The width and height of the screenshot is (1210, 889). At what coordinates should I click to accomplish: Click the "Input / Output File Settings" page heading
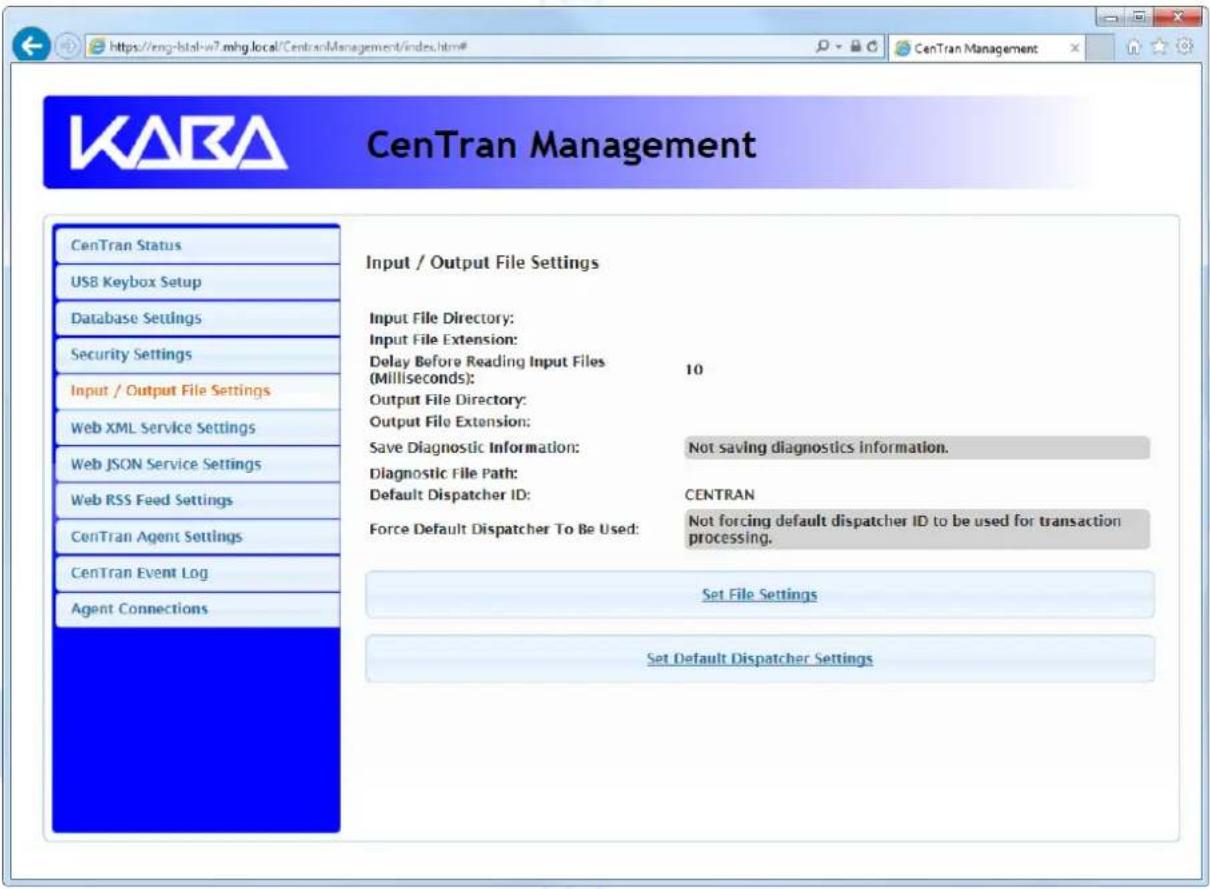(x=483, y=263)
